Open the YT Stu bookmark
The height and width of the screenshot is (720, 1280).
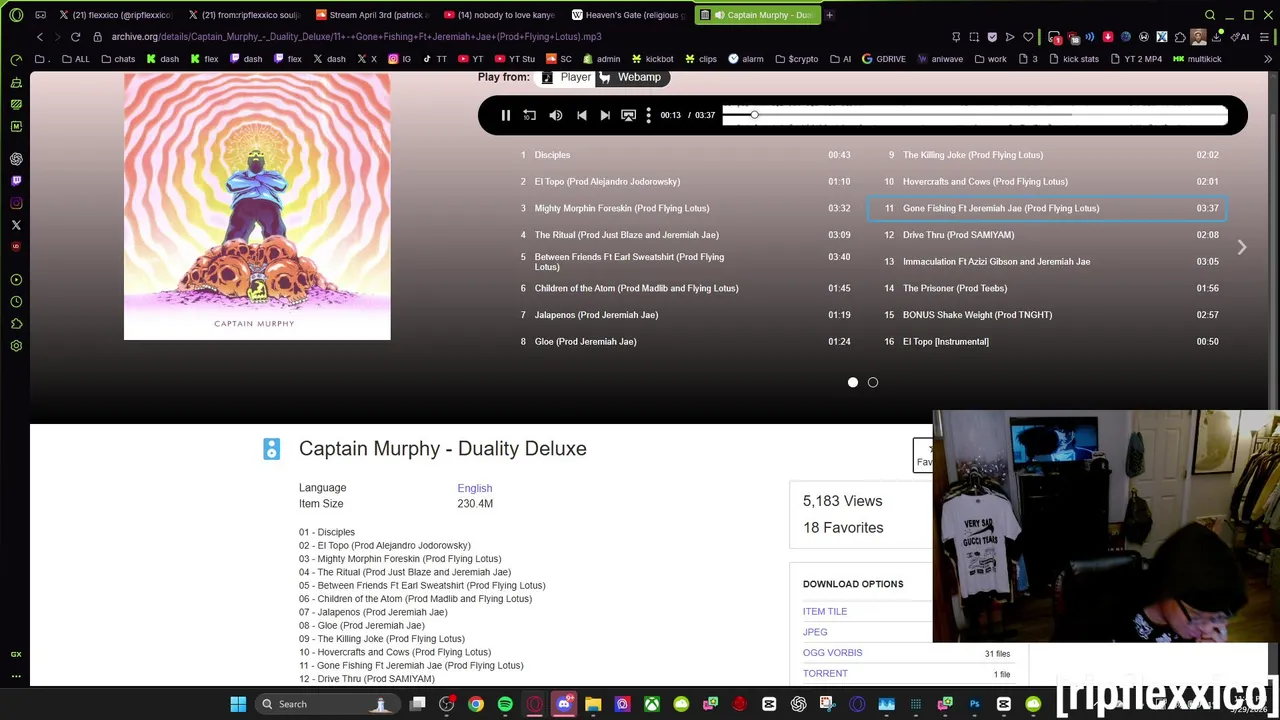pos(515,59)
